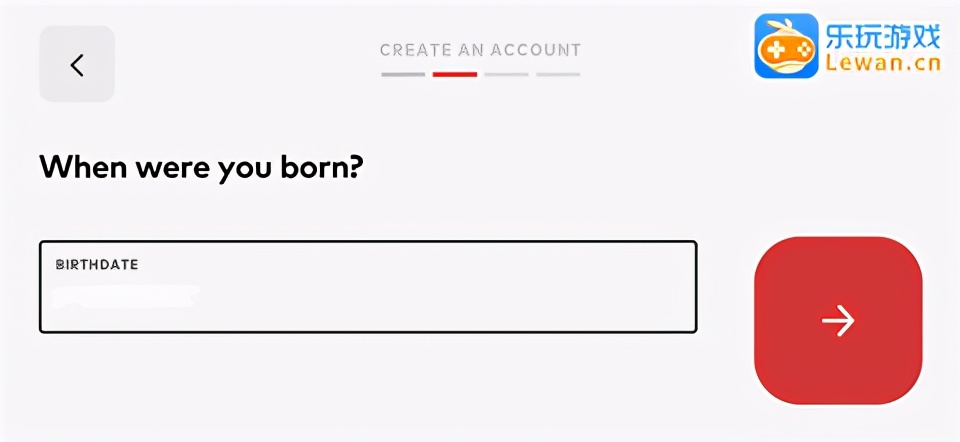This screenshot has width=960, height=442.
Task: Click the orange gamepad in the Lewan logo
Action: click(x=786, y=51)
